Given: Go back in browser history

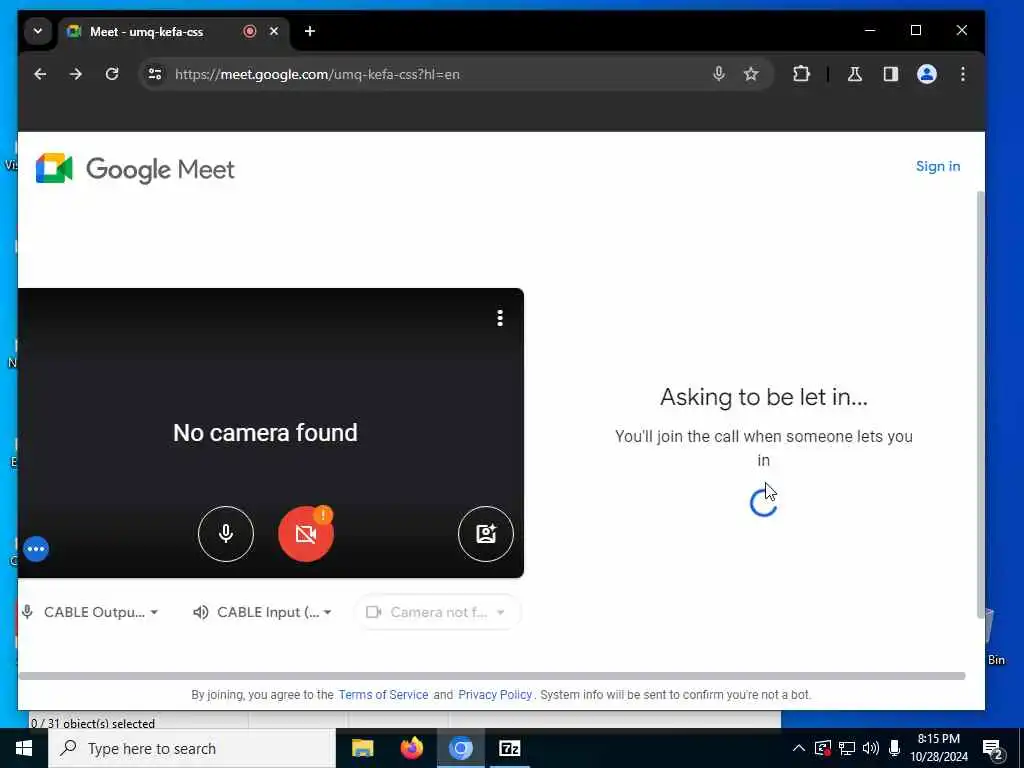Looking at the screenshot, I should pos(40,74).
